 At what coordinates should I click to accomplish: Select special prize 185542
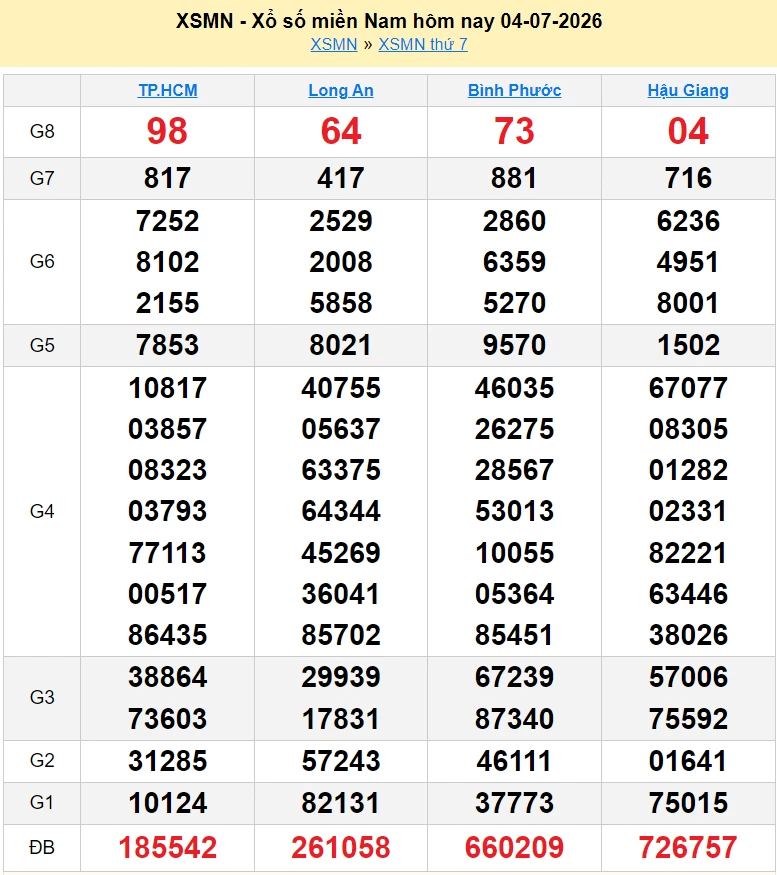(167, 848)
